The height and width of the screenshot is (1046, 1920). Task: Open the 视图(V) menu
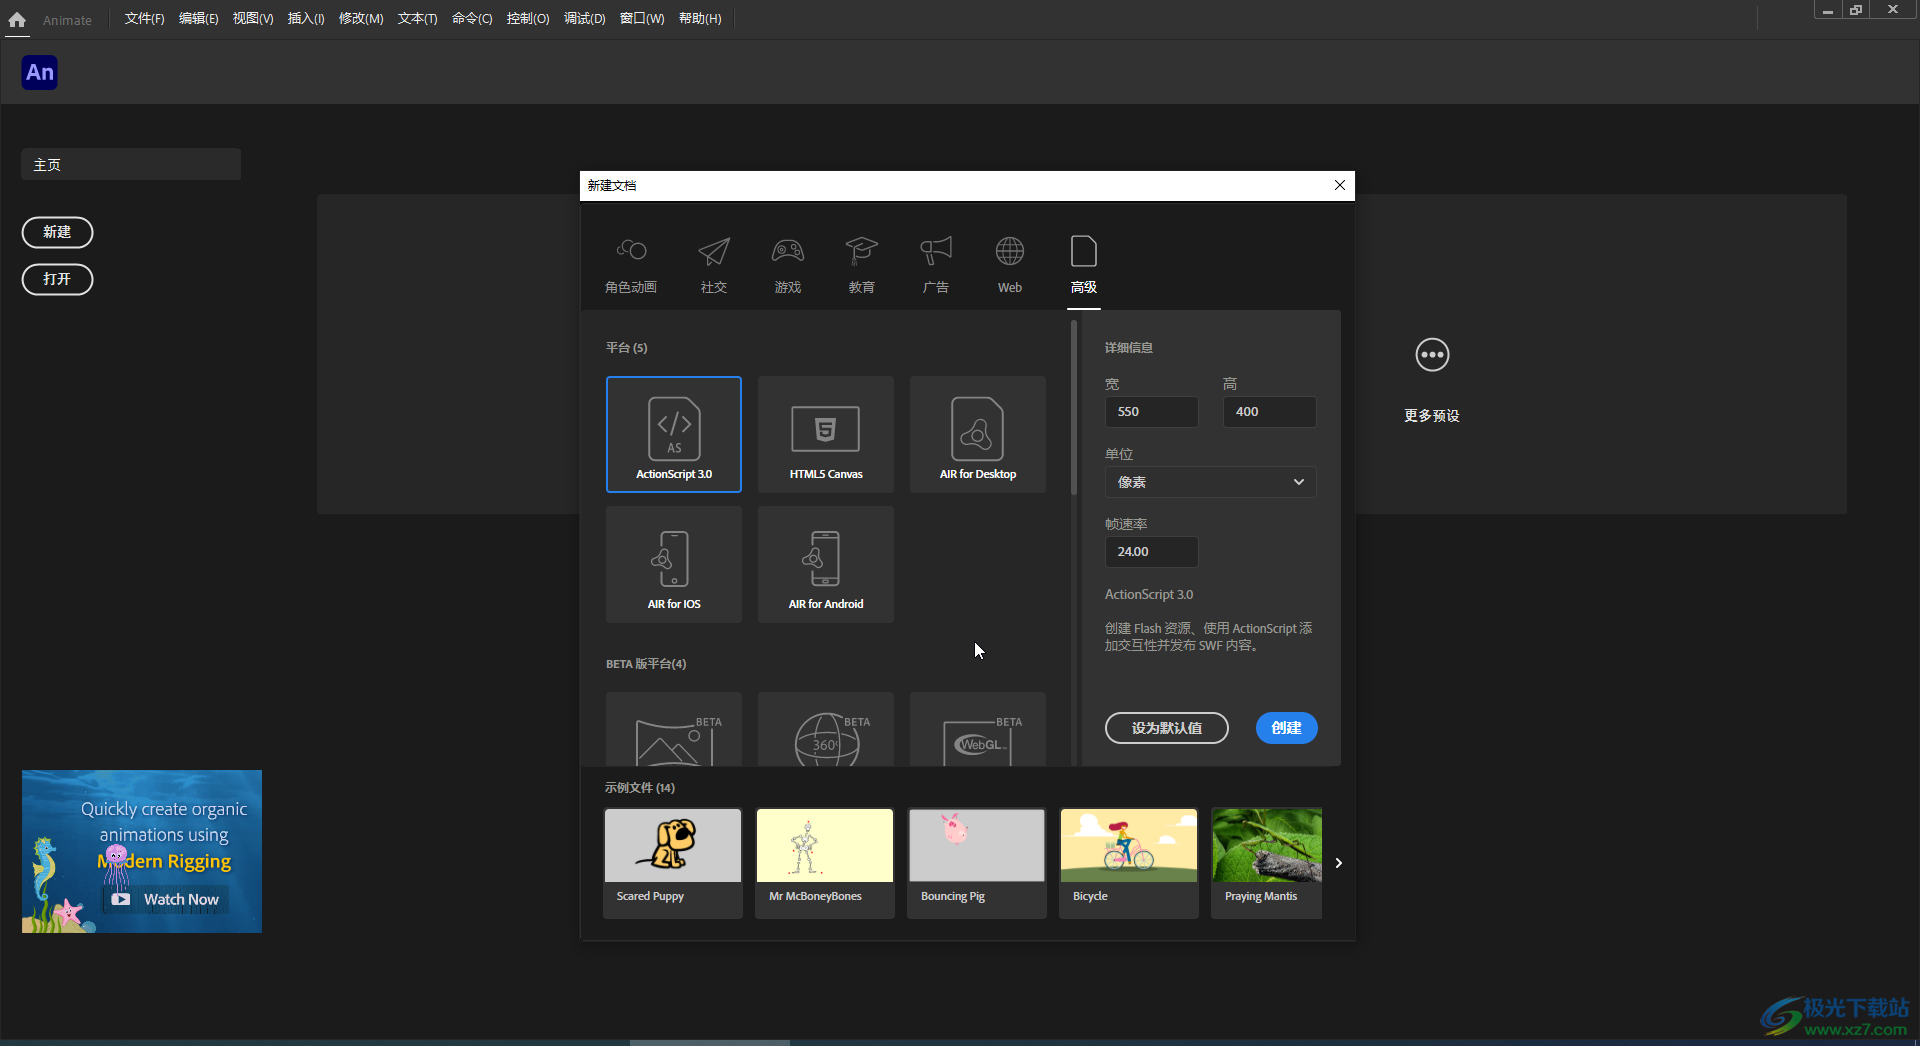253,19
